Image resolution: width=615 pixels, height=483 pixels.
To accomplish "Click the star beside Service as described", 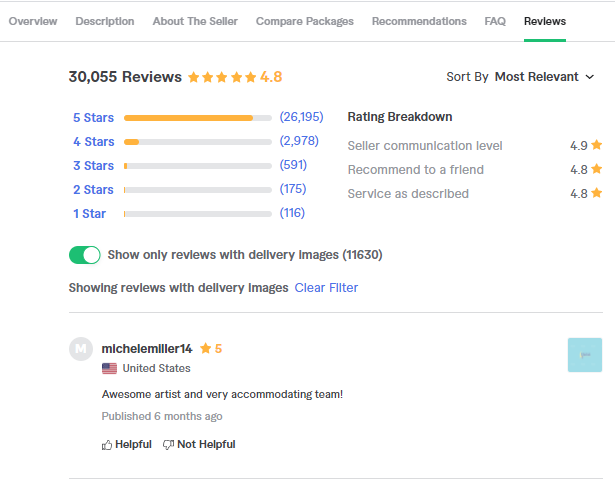I will (x=597, y=193).
